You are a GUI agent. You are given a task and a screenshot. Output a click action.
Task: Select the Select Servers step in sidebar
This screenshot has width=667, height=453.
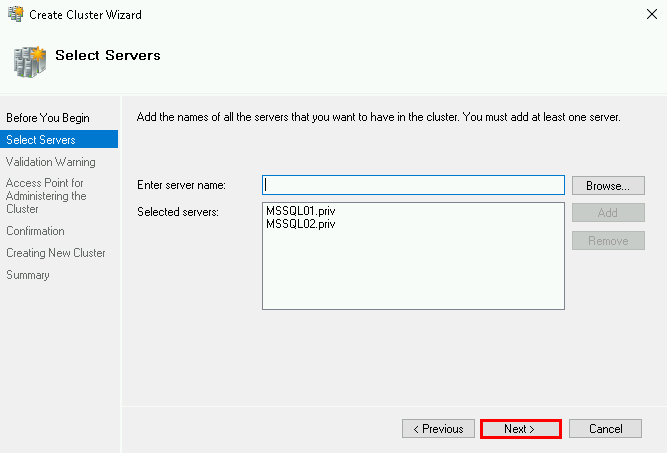pos(59,140)
